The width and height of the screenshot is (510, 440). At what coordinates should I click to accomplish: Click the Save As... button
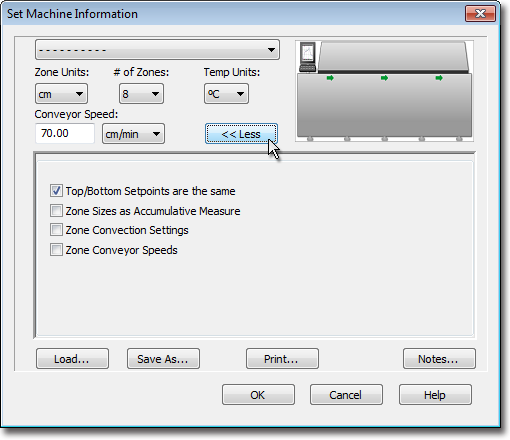pos(163,359)
